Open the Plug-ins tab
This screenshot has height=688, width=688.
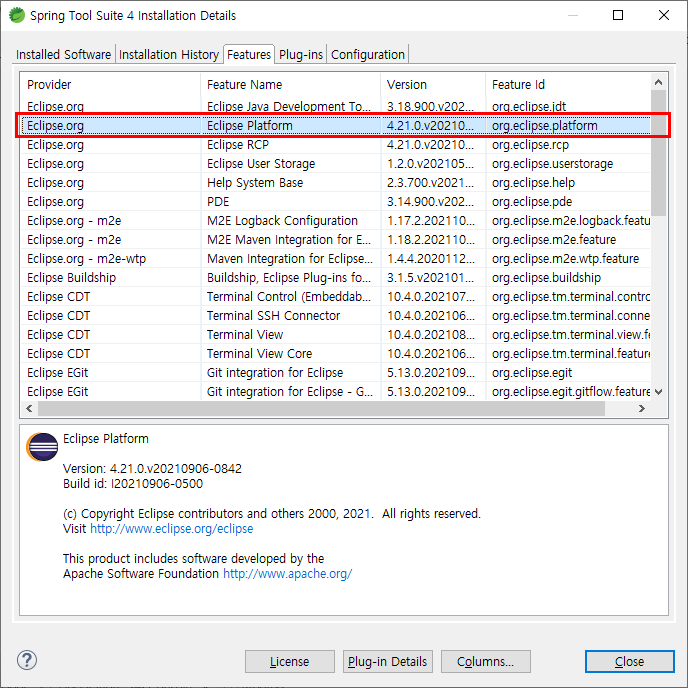301,54
